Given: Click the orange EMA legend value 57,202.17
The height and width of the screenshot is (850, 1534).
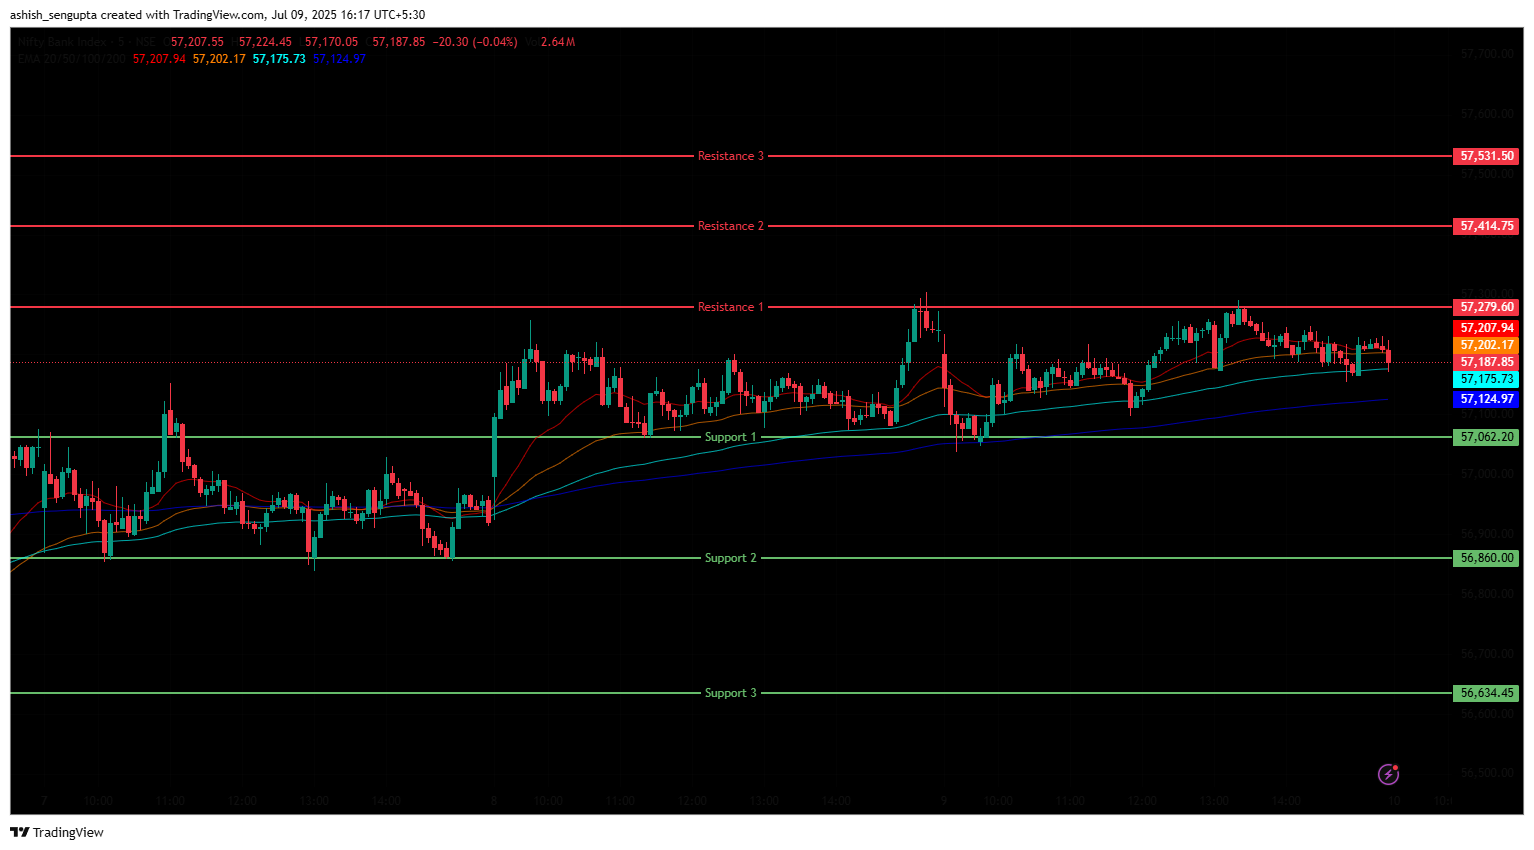Looking at the screenshot, I should (219, 59).
